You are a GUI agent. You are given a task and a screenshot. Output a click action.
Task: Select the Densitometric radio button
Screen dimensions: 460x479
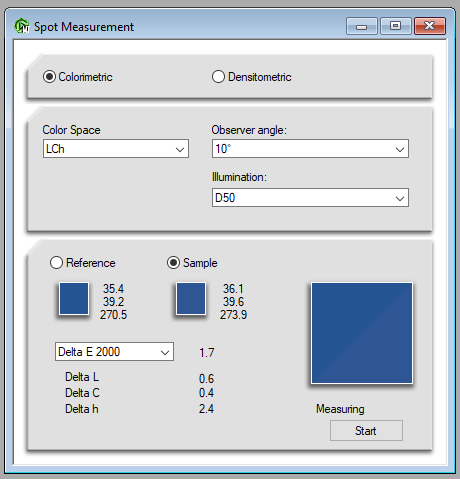click(x=218, y=77)
